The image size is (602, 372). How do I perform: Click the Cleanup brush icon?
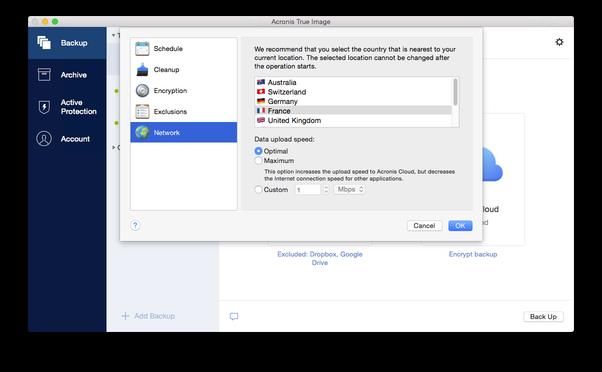[x=142, y=69]
